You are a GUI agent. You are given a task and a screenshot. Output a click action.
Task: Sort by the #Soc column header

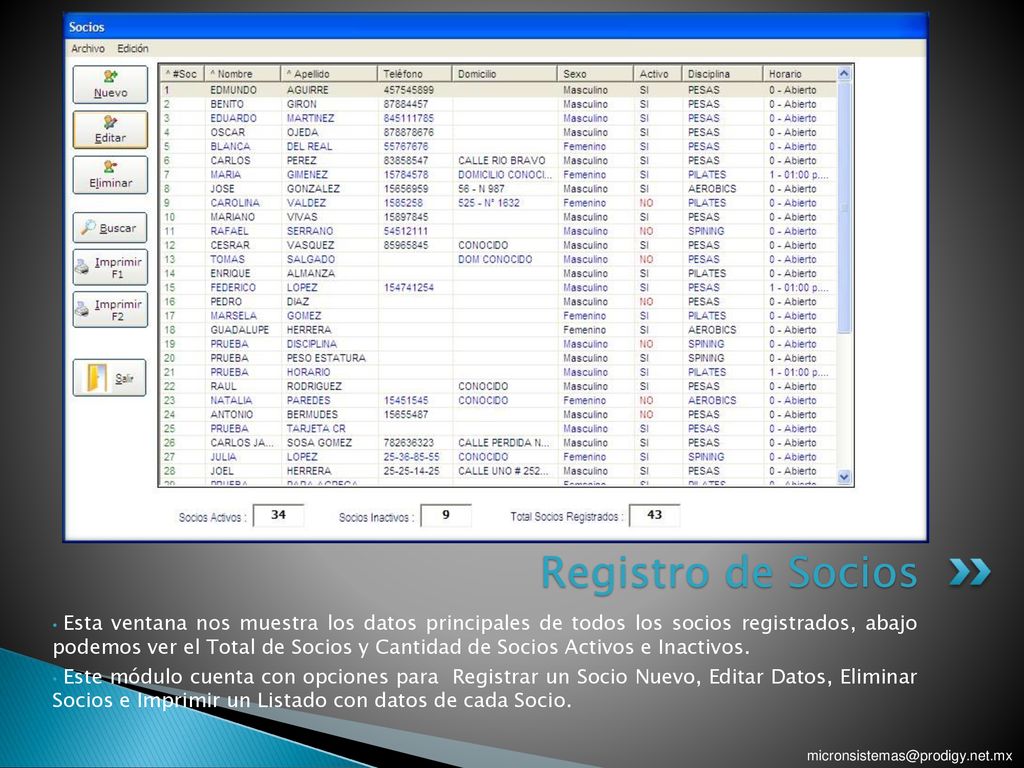182,74
